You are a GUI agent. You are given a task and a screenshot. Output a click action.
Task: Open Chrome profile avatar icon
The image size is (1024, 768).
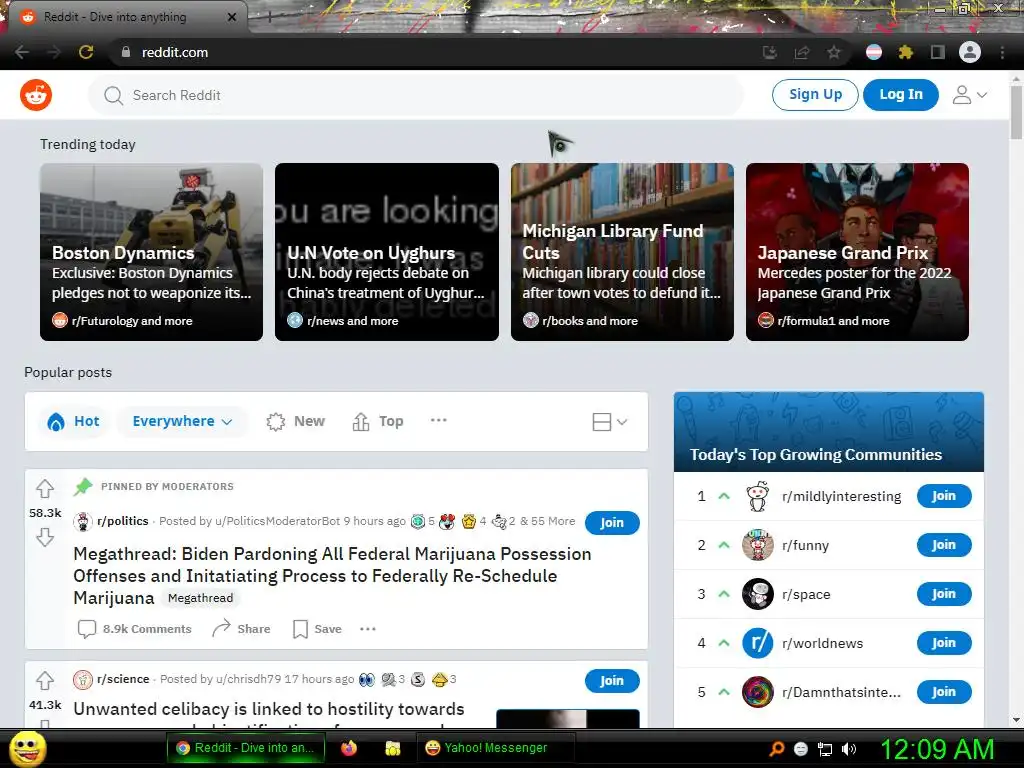pos(970,52)
